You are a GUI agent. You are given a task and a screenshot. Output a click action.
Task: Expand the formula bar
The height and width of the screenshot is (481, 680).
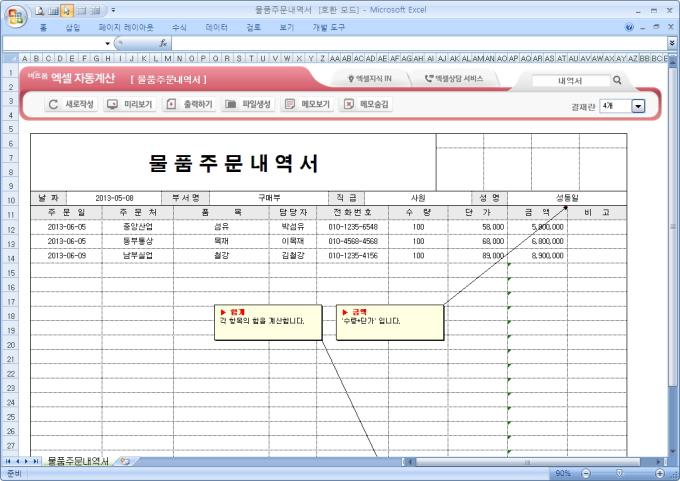click(672, 43)
